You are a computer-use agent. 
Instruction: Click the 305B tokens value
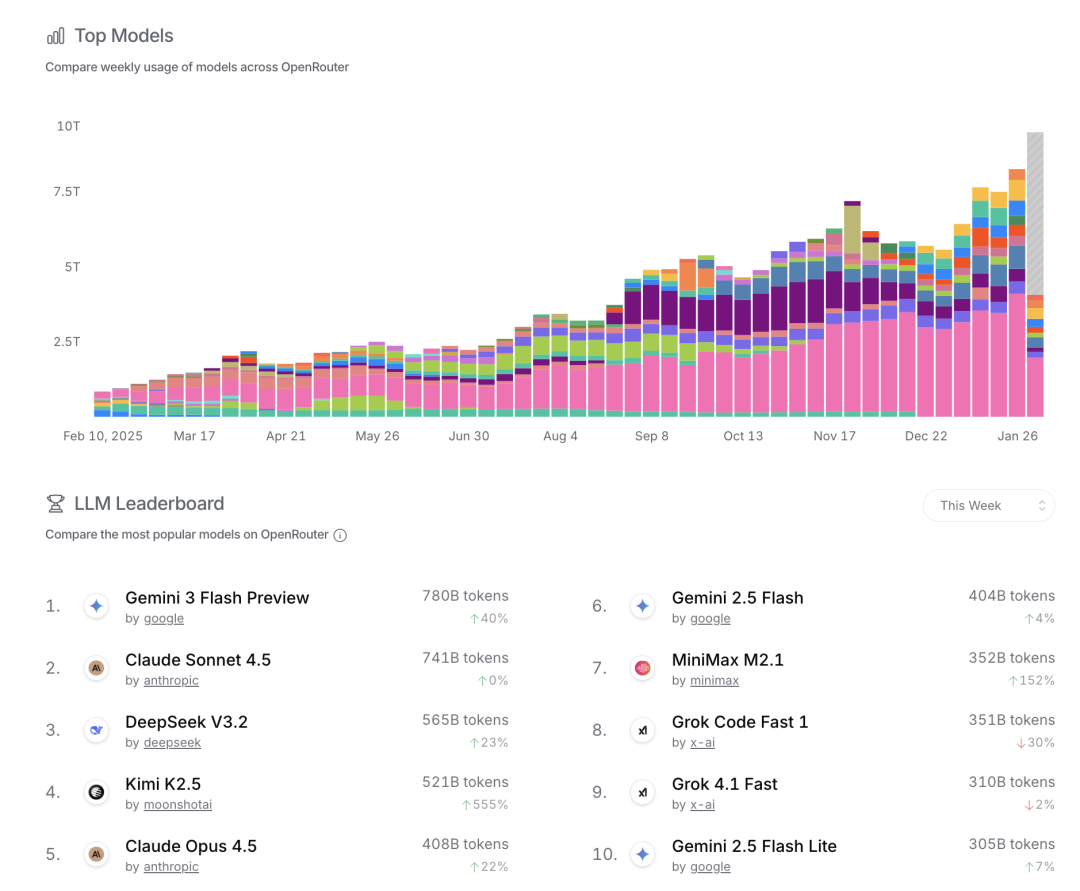point(1012,843)
